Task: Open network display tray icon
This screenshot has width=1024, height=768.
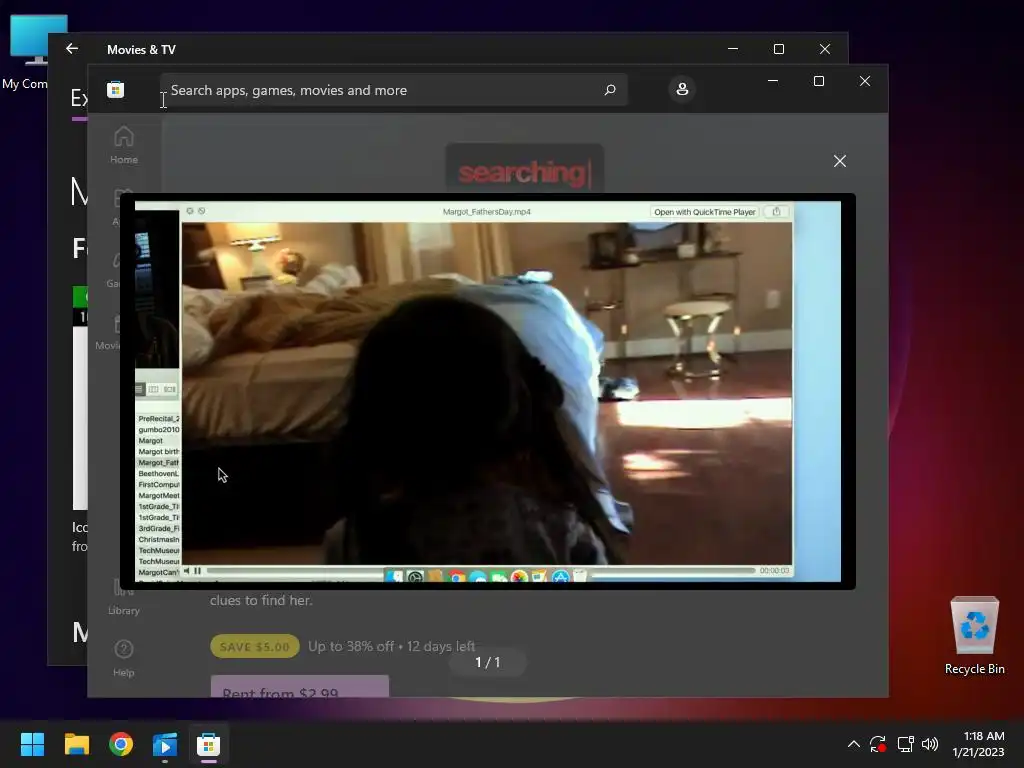Action: point(905,744)
